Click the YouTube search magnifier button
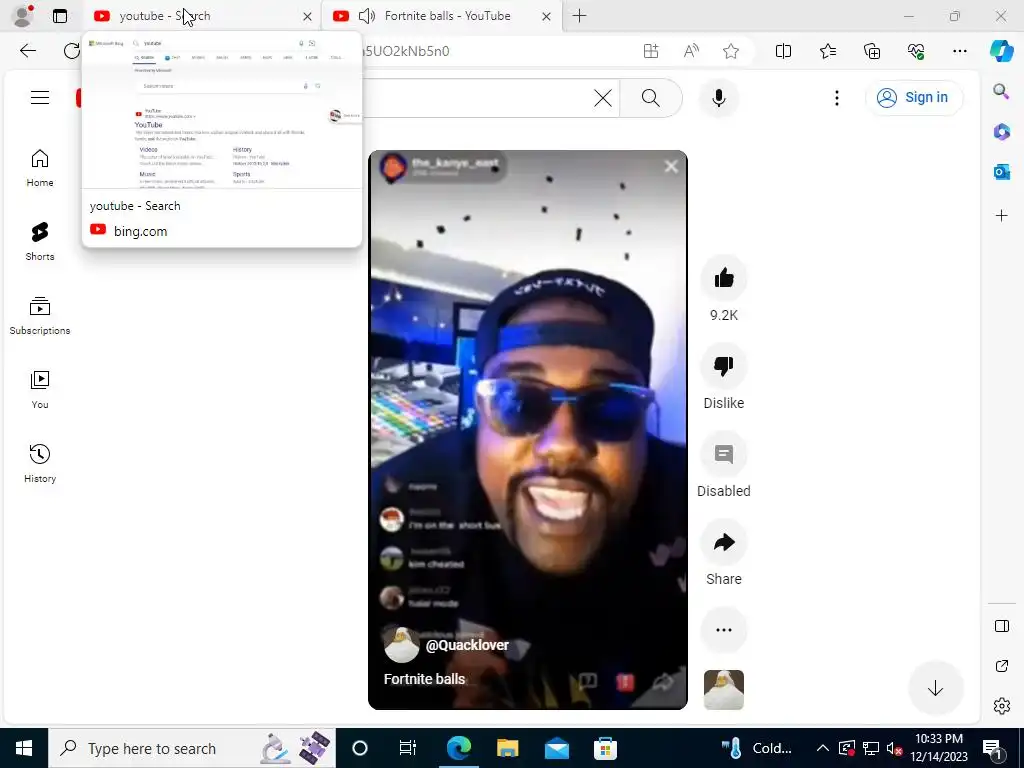This screenshot has width=1024, height=768. [x=650, y=98]
